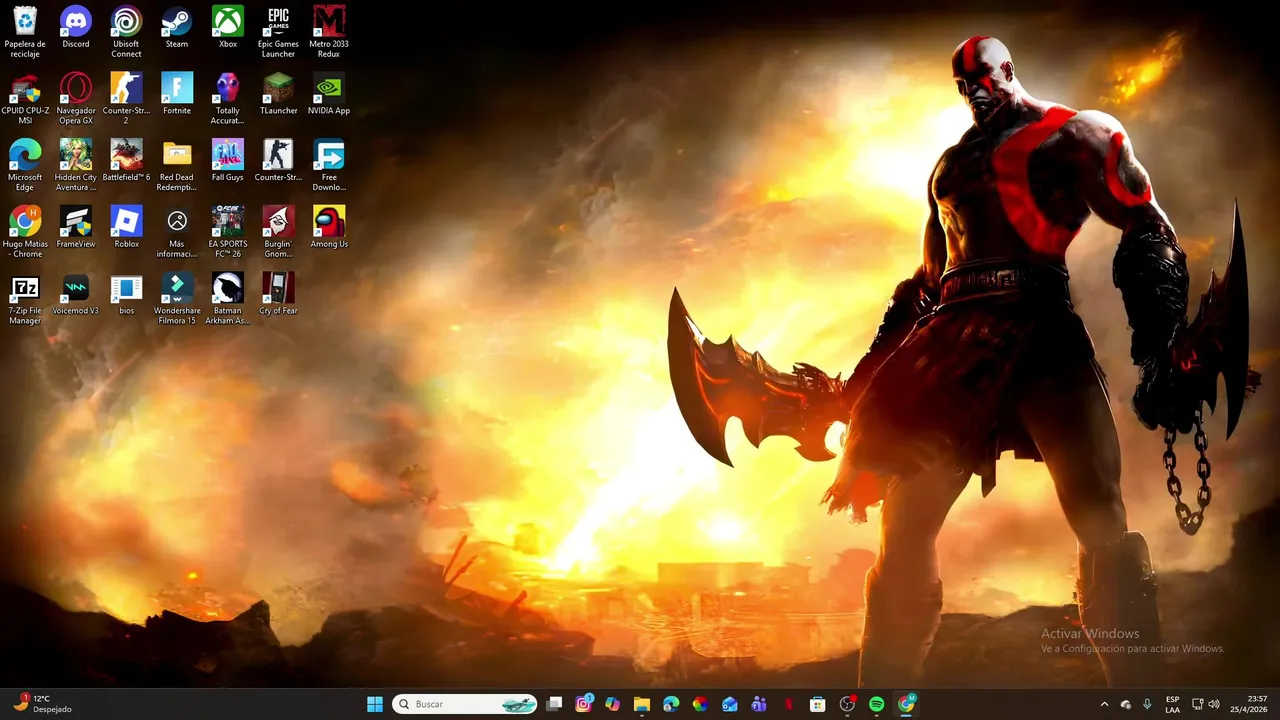The width and height of the screenshot is (1280, 720).
Task: Select the NVIDIA App shortcut
Action: pos(329,94)
